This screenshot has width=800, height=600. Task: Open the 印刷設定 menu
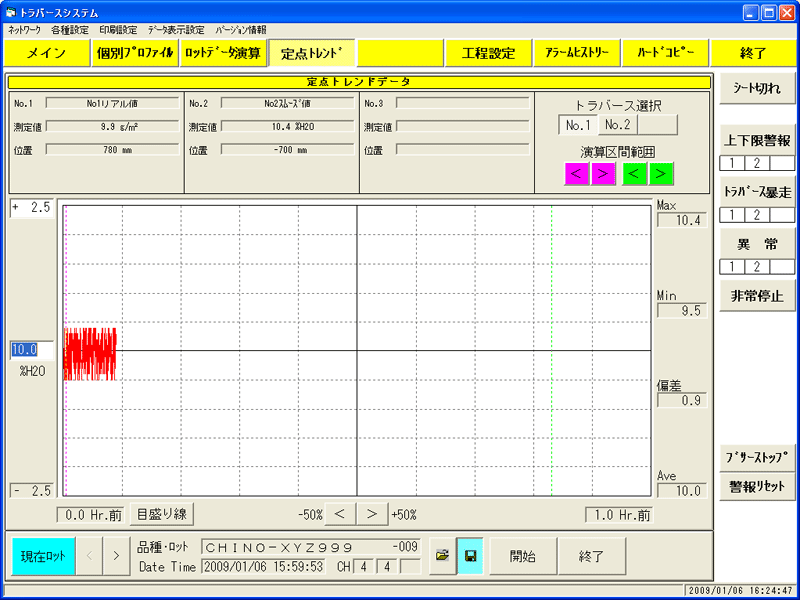tap(117, 30)
